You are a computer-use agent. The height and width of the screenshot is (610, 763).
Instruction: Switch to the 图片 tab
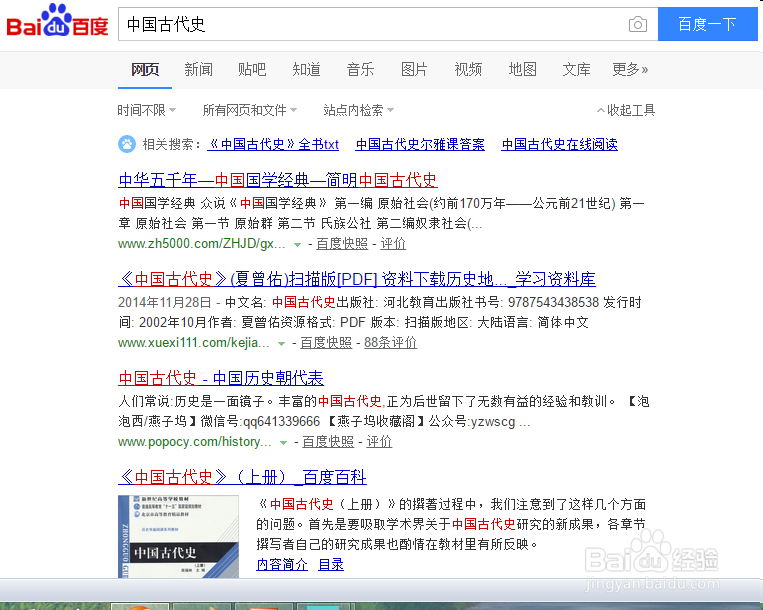click(x=414, y=70)
